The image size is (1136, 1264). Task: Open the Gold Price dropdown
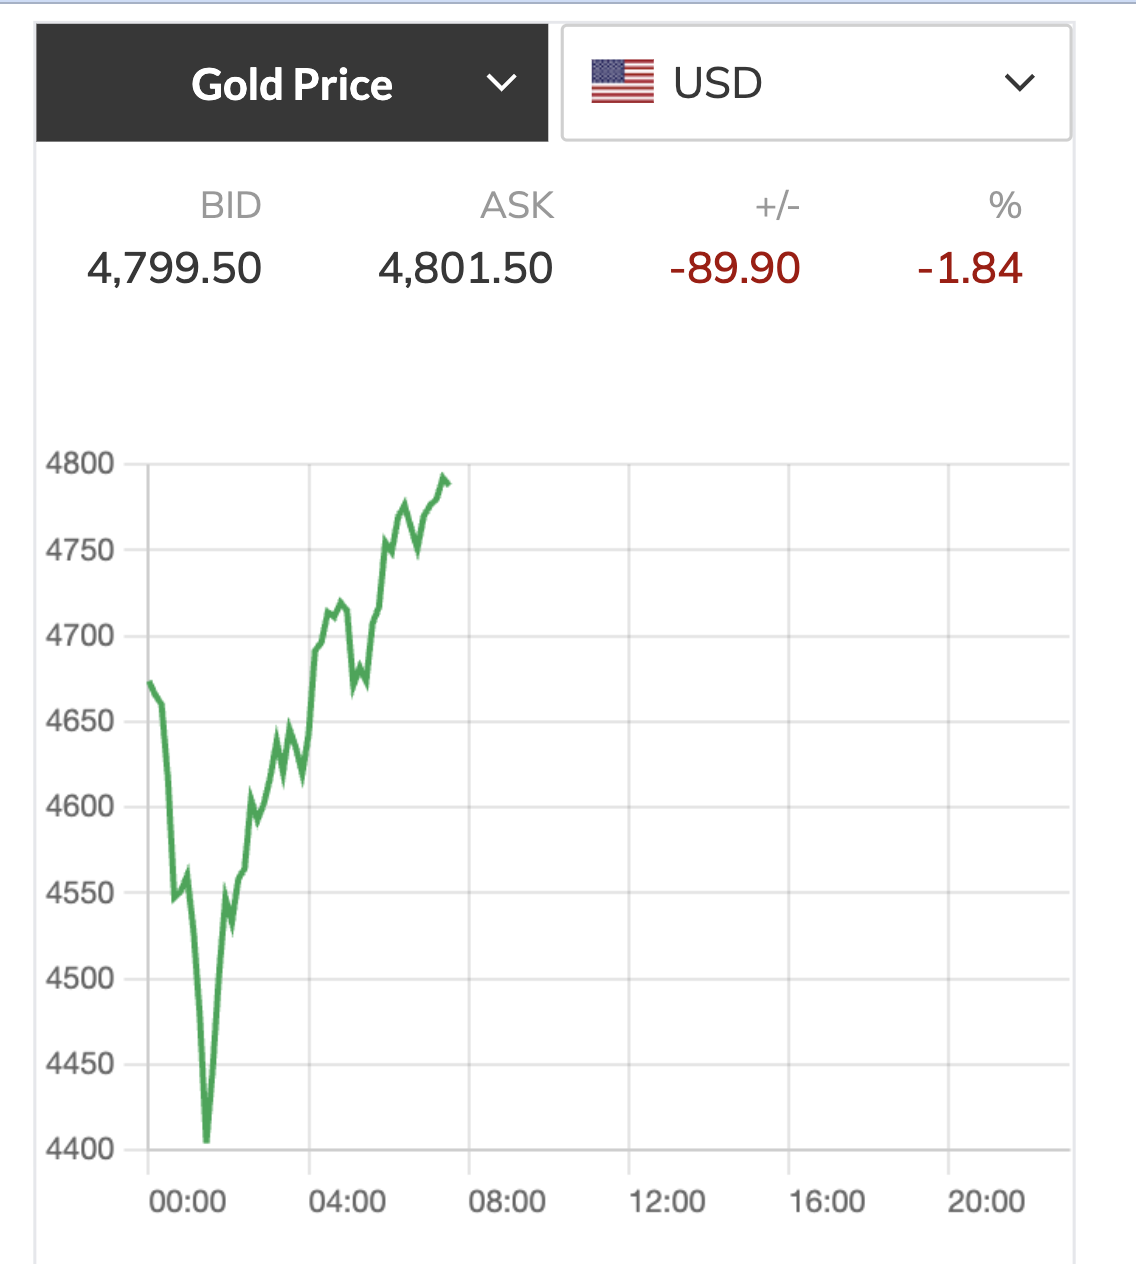pyautogui.click(x=292, y=84)
